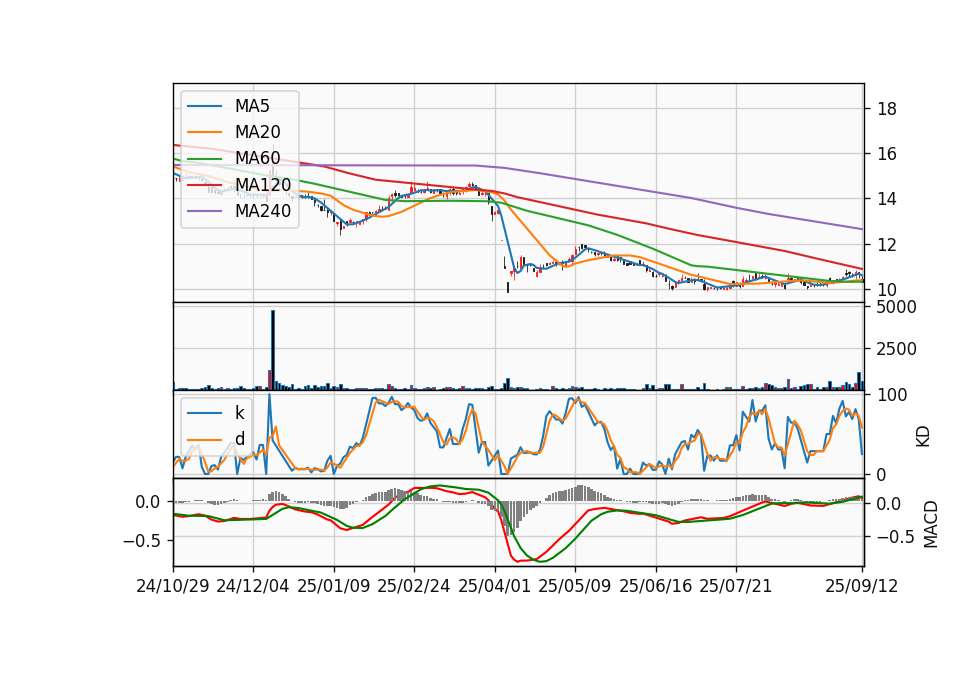The image size is (960, 690).
Task: Click the 25/01/09 date label
Action: click(334, 586)
